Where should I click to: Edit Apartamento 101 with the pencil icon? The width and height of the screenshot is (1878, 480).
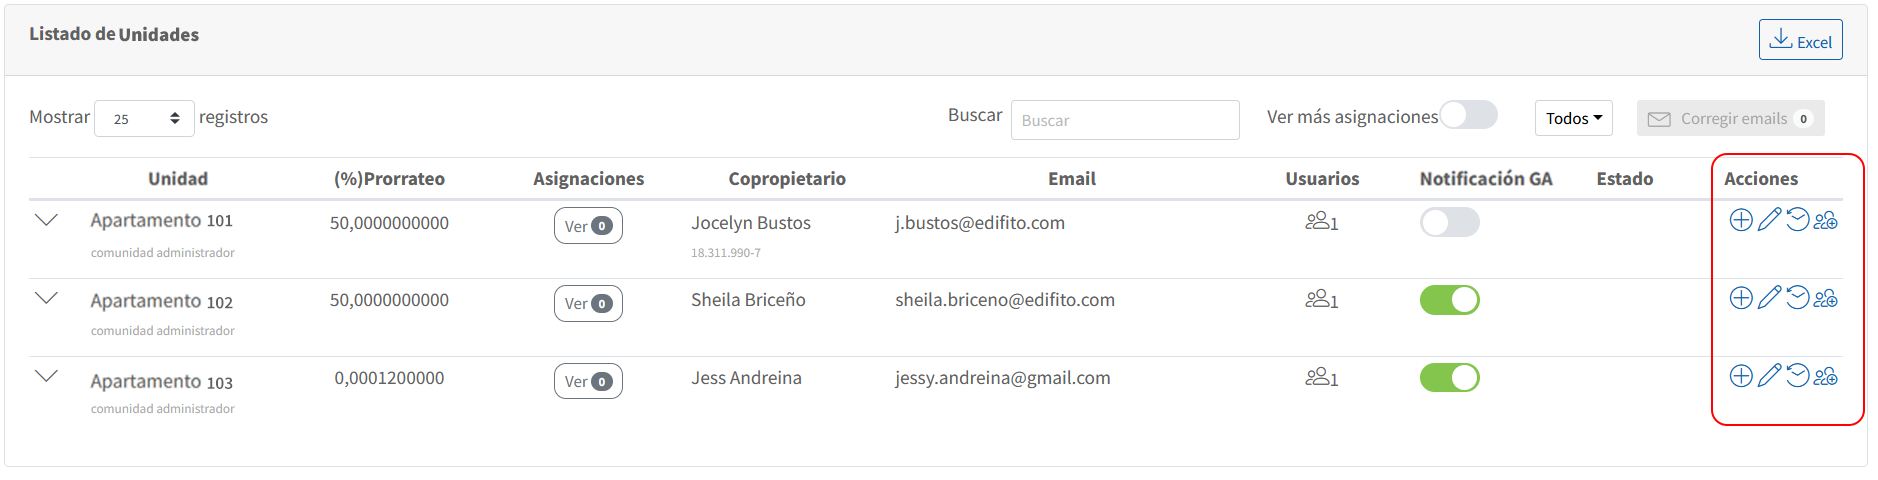pos(1769,219)
